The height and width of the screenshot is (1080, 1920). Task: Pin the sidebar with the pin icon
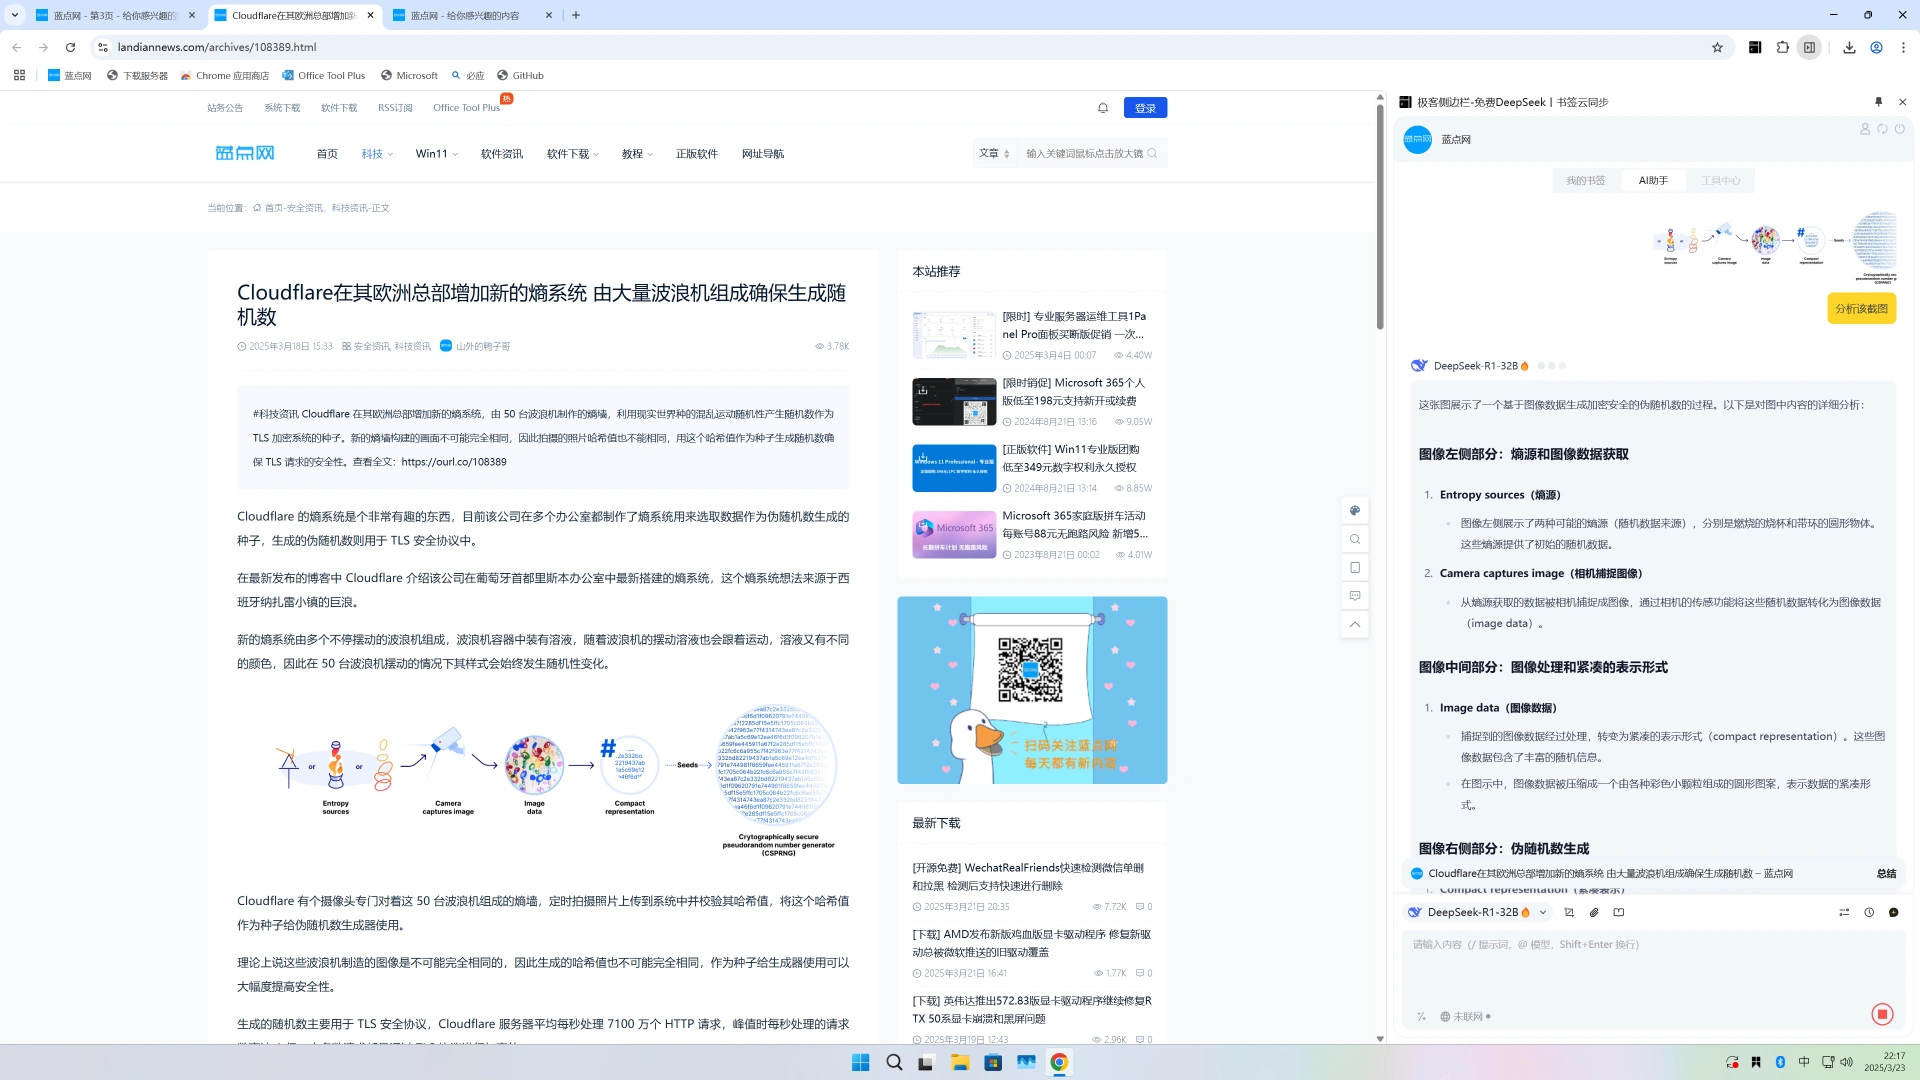(x=1878, y=102)
